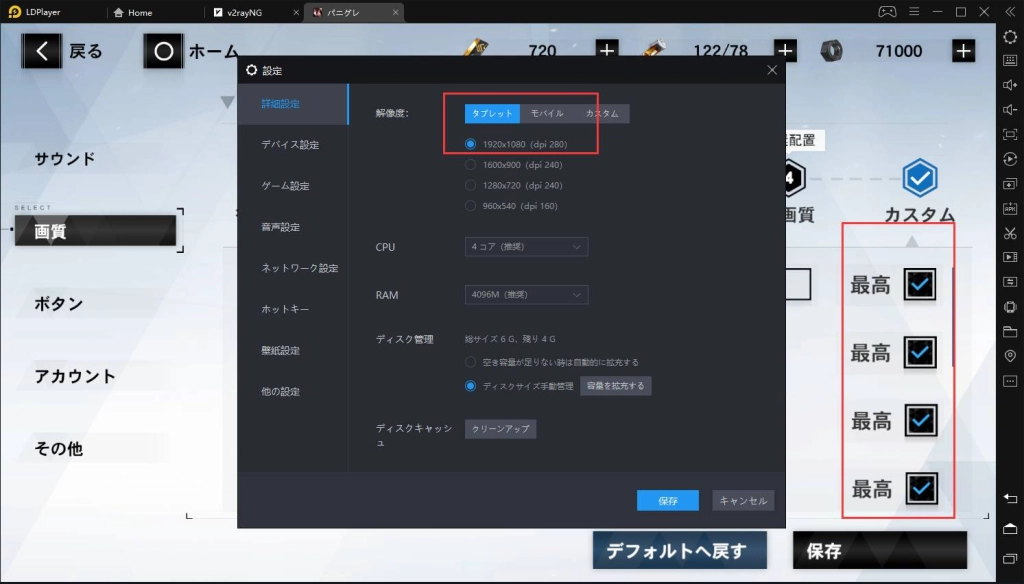1024x584 pixels.
Task: Open 詳細設定 settings section
Action: pyautogui.click(x=293, y=104)
